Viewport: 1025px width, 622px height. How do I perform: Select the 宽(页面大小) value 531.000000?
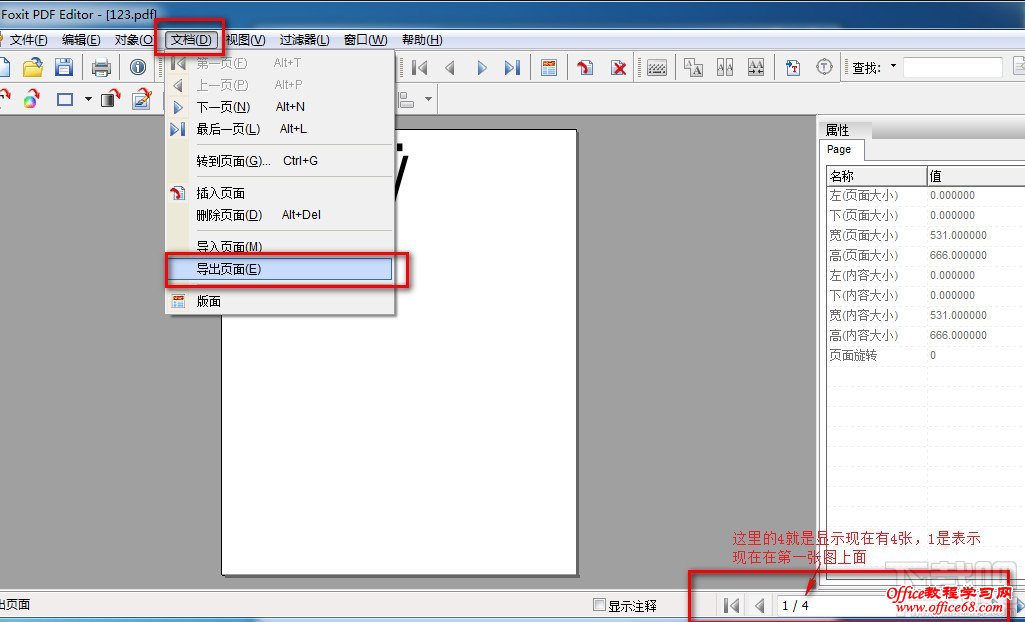click(958, 235)
